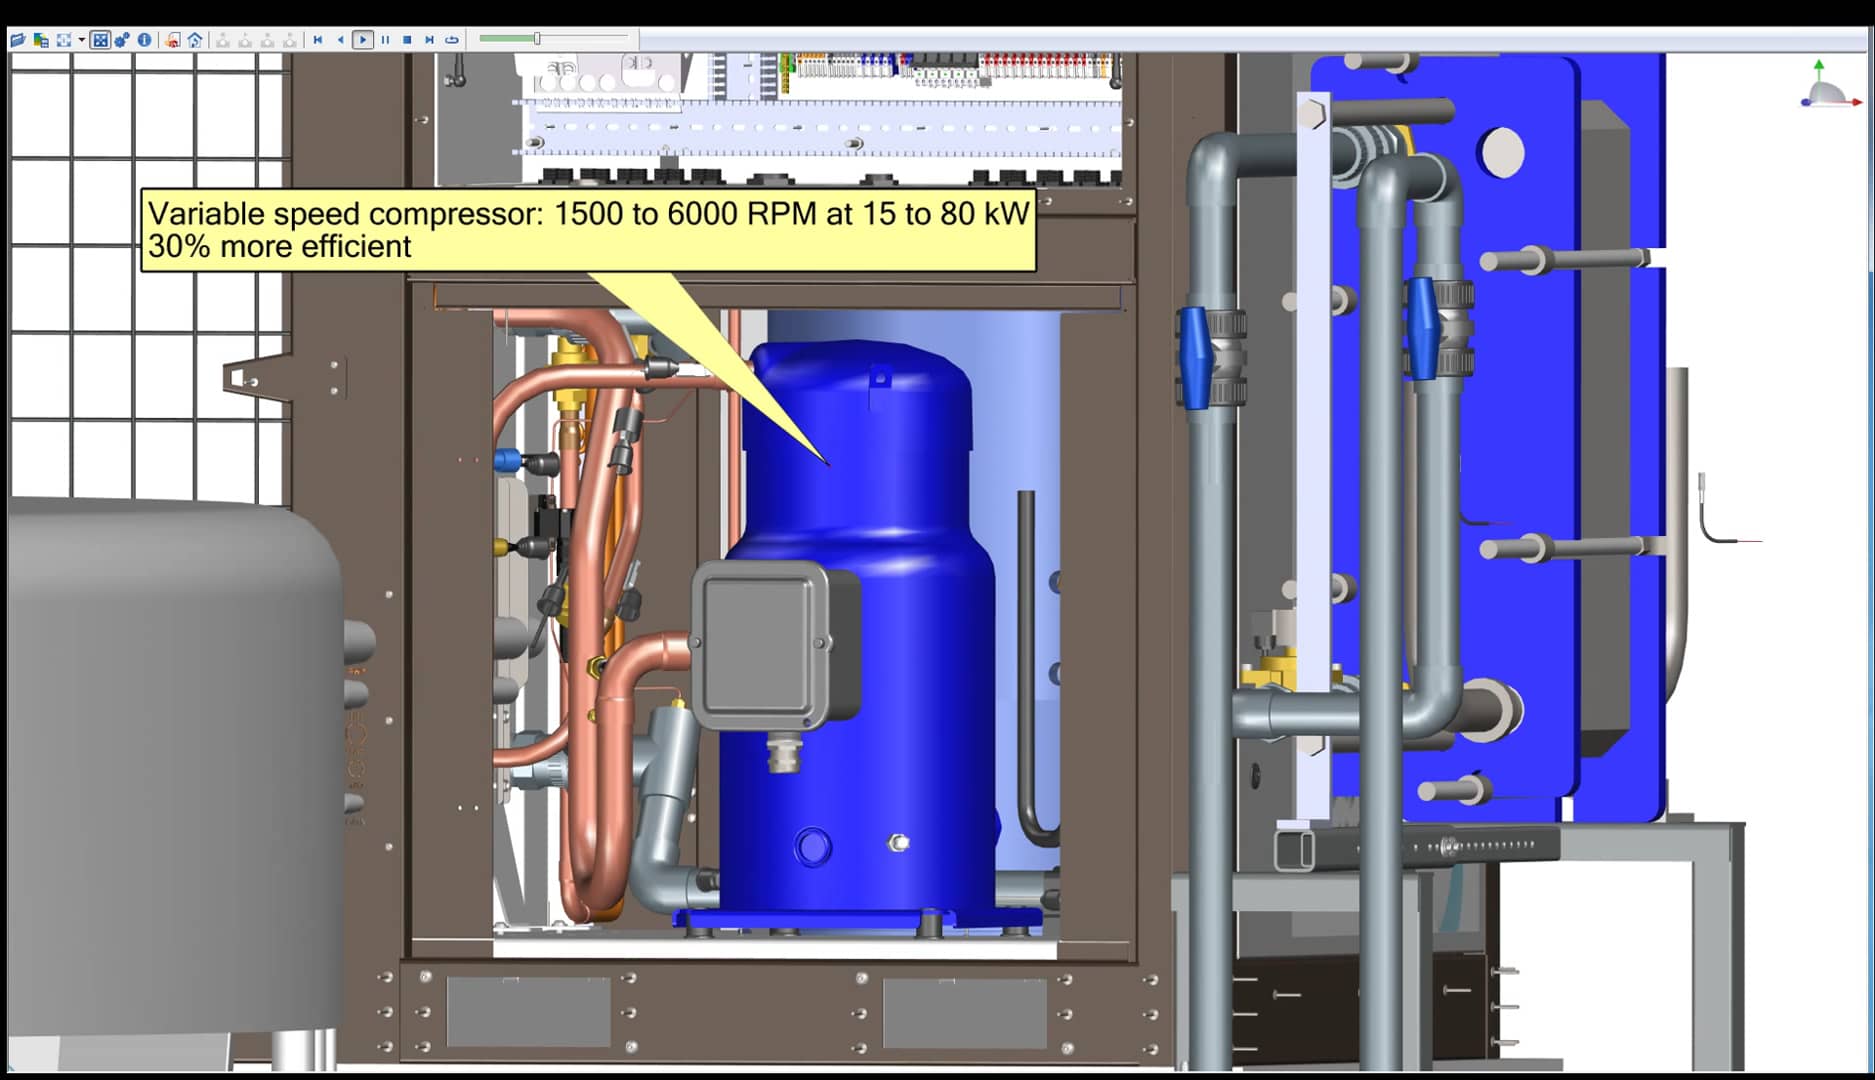Click the second camera view icon
Image resolution: width=1875 pixels, height=1080 pixels.
tap(246, 40)
